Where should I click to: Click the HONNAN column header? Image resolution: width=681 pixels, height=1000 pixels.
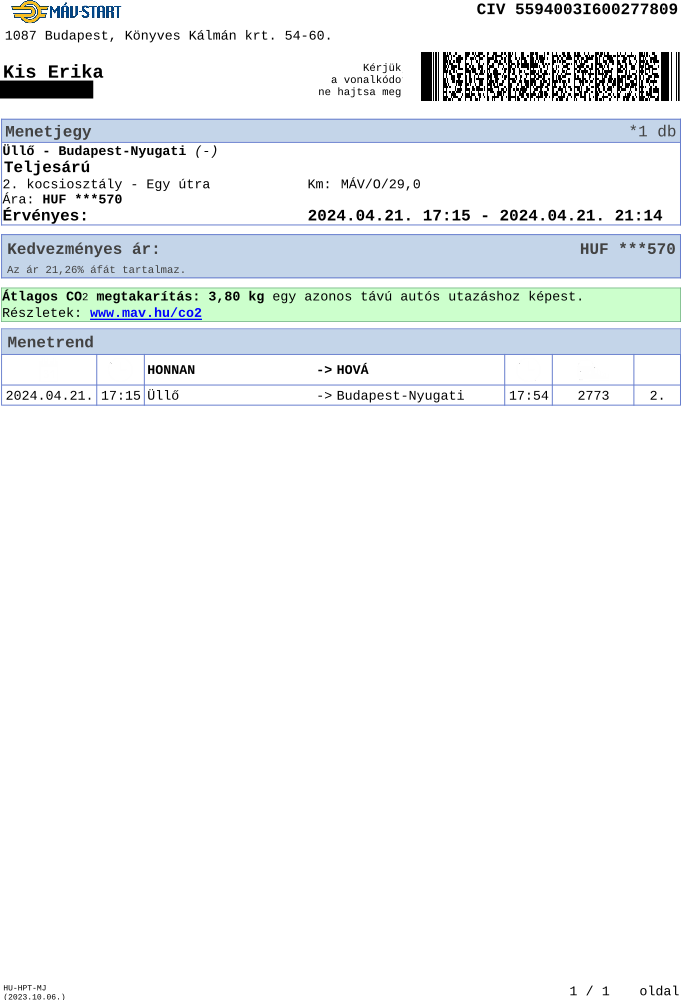[x=171, y=370]
